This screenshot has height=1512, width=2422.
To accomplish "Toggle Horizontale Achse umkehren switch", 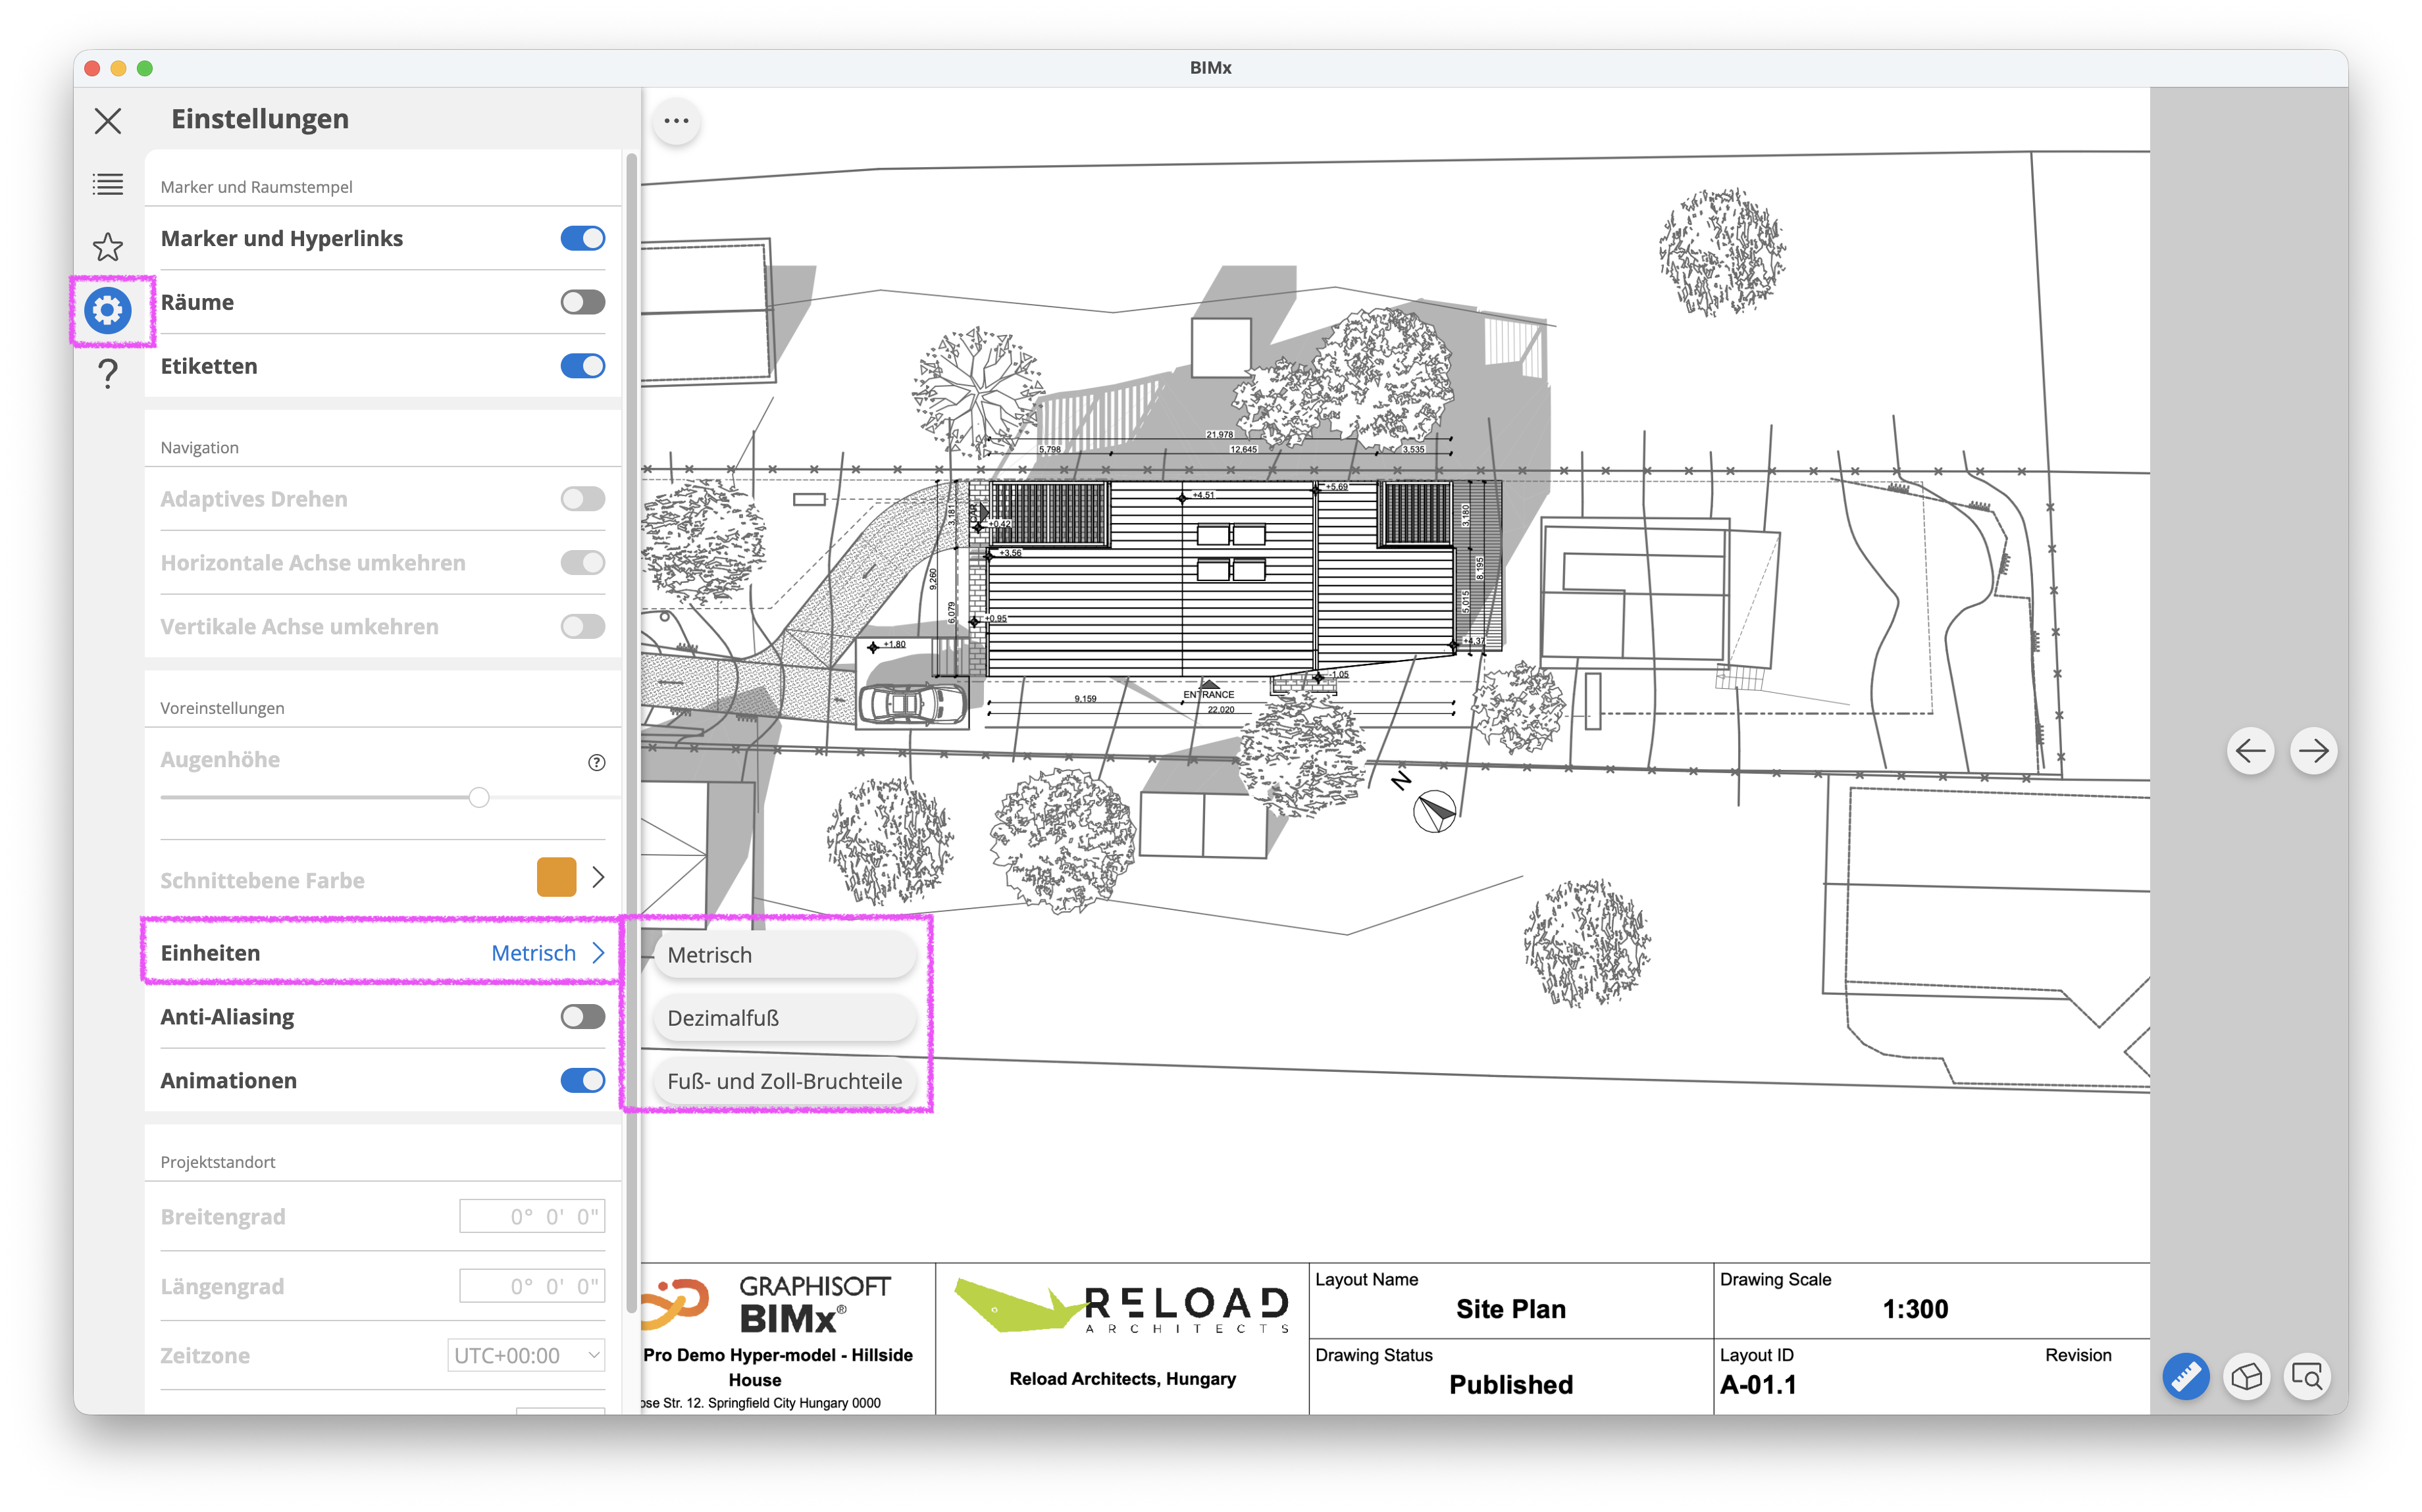I will pyautogui.click(x=583, y=563).
